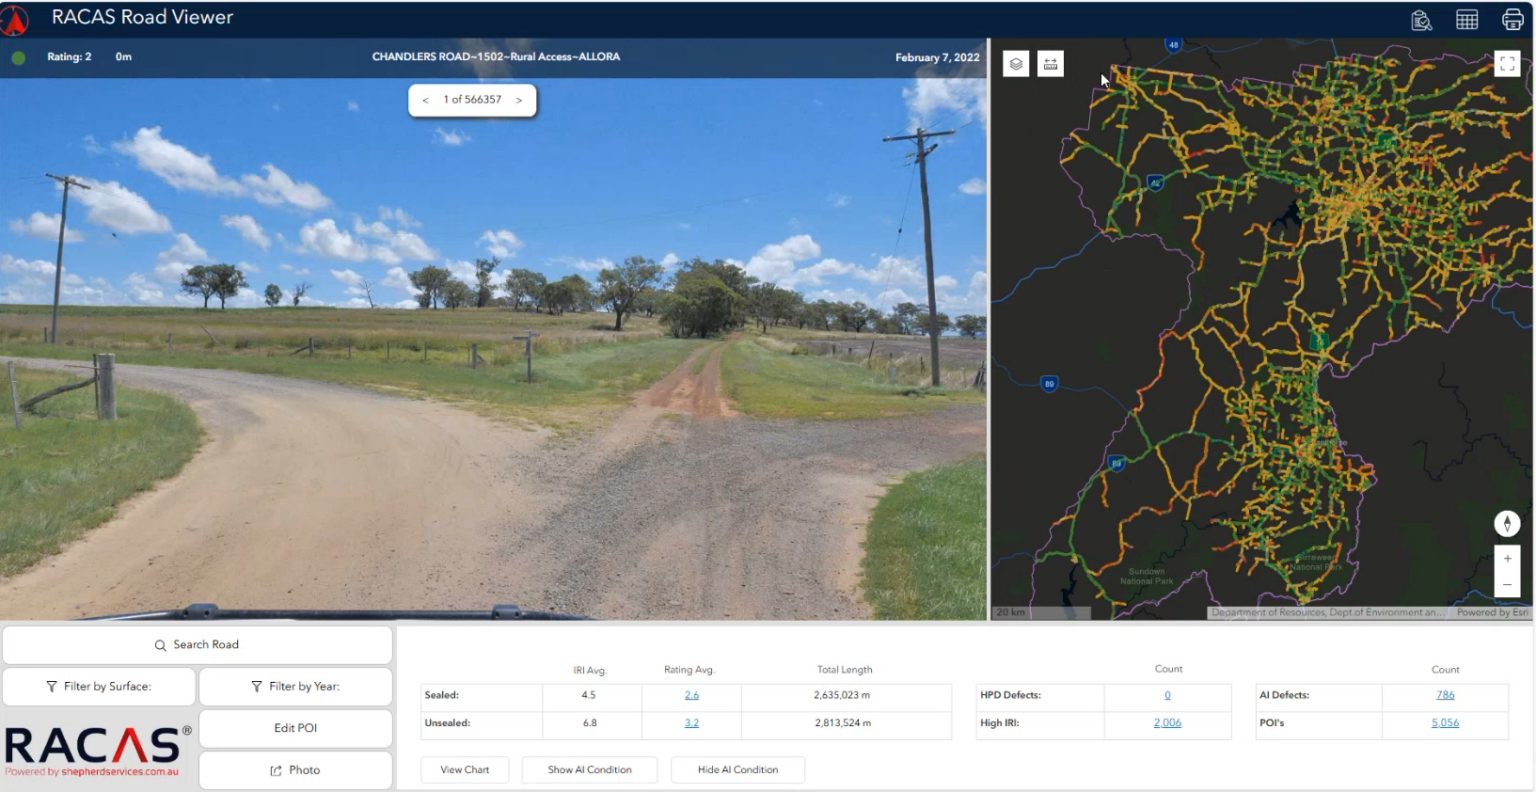
Task: Click the Search Road input field
Action: (x=197, y=644)
